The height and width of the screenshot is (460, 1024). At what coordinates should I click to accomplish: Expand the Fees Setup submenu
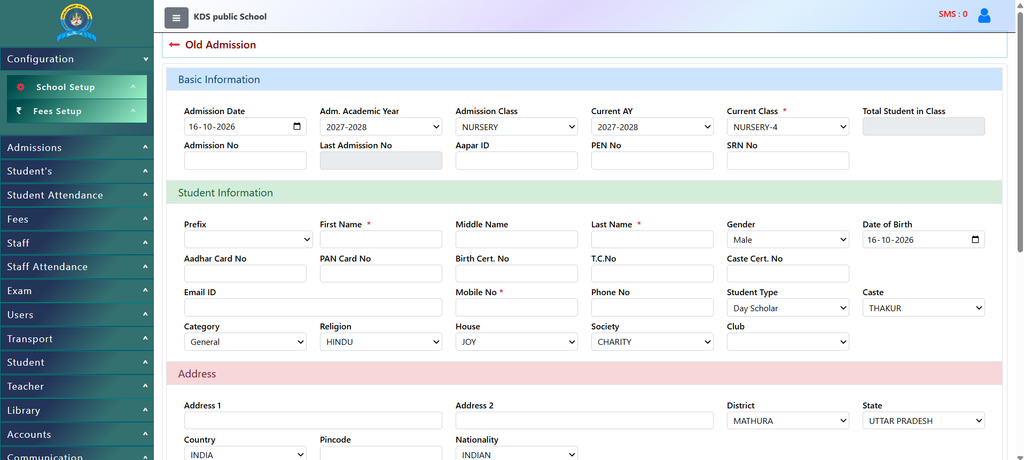(77, 111)
